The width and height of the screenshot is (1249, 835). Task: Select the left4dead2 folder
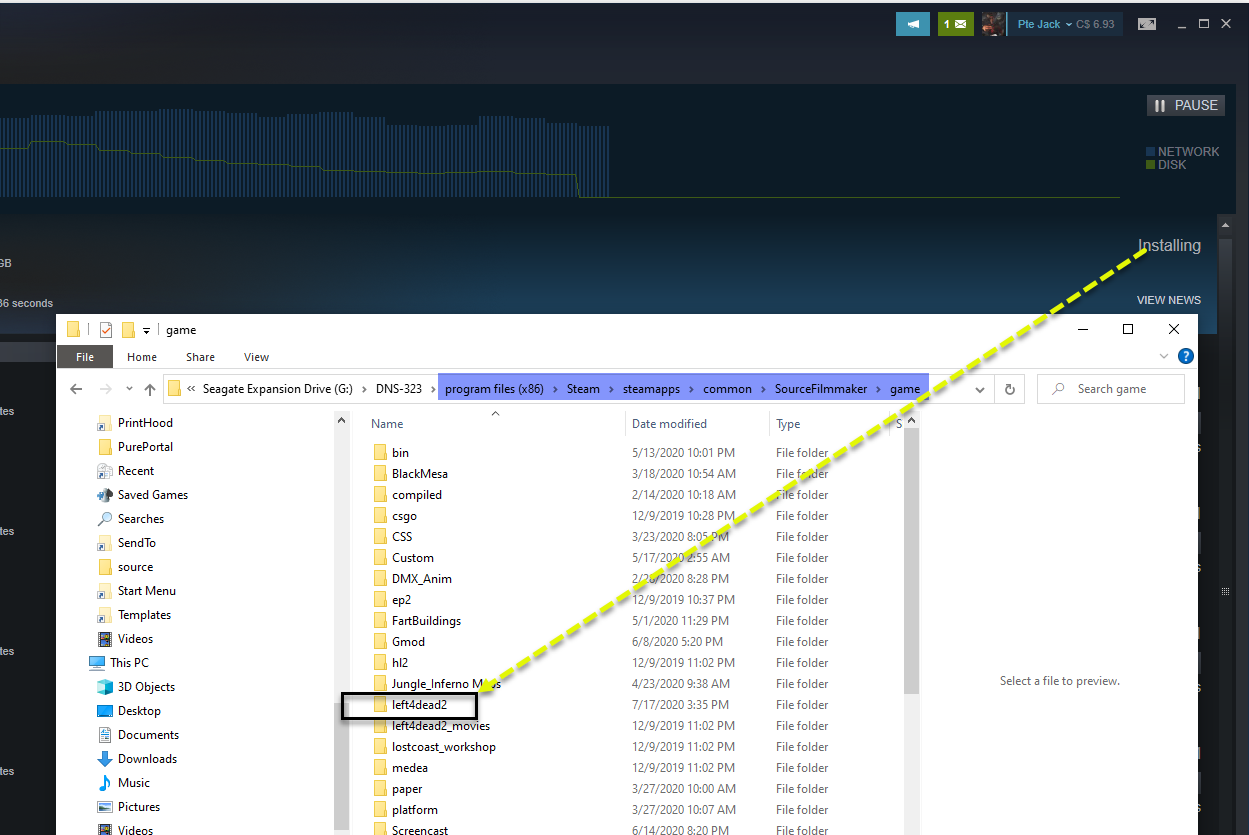click(x=419, y=705)
